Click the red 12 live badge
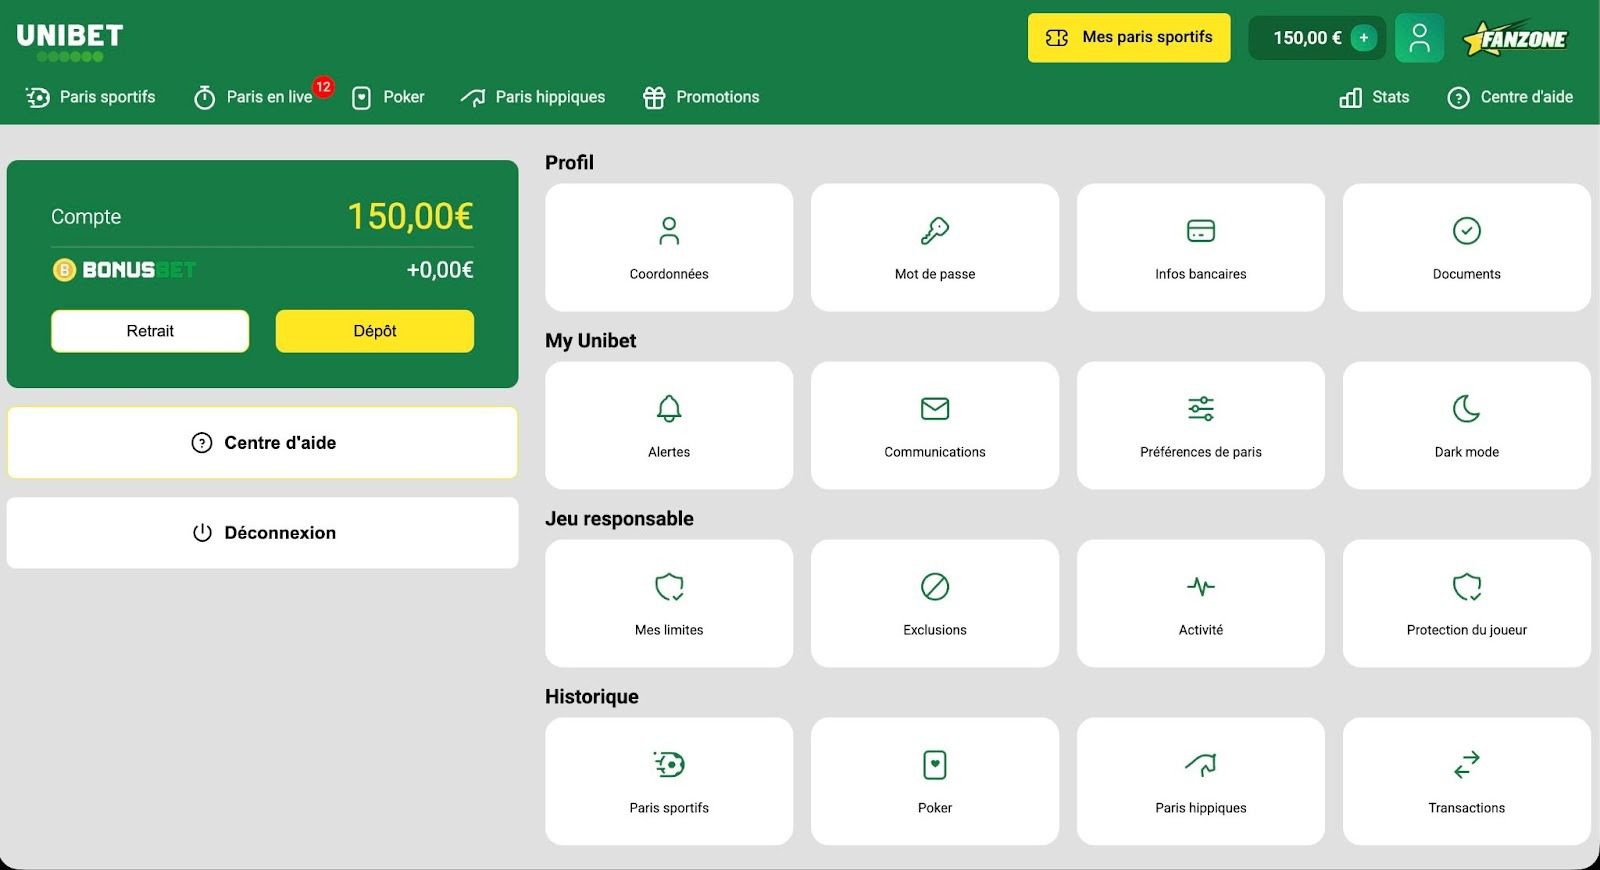Image resolution: width=1600 pixels, height=870 pixels. (323, 87)
